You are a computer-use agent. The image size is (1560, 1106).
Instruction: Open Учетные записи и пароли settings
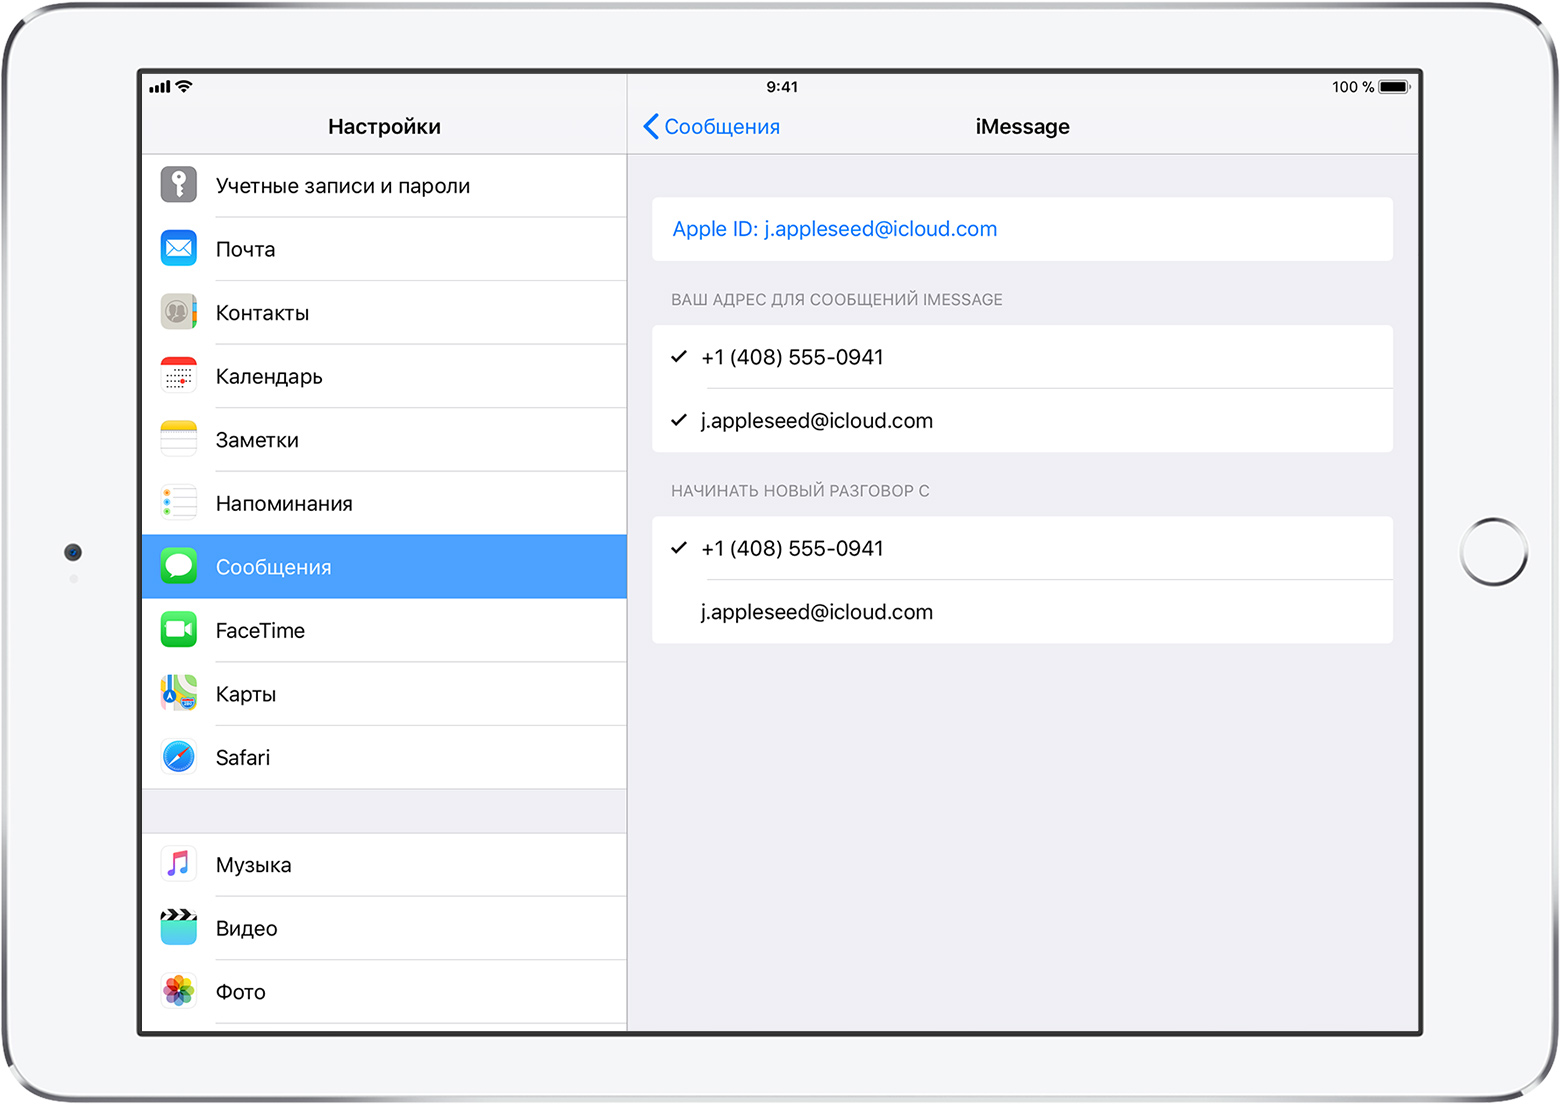point(384,185)
